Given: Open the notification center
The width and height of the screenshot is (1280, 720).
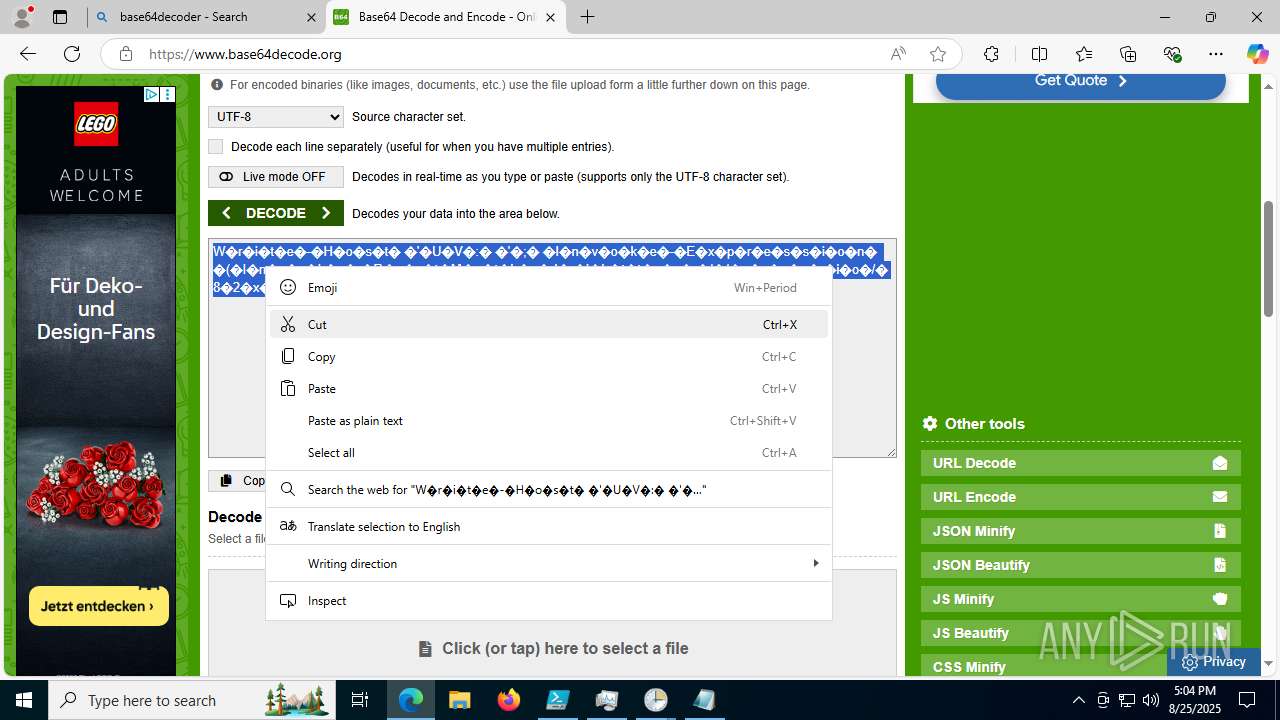Looking at the screenshot, I should coord(1247,700).
